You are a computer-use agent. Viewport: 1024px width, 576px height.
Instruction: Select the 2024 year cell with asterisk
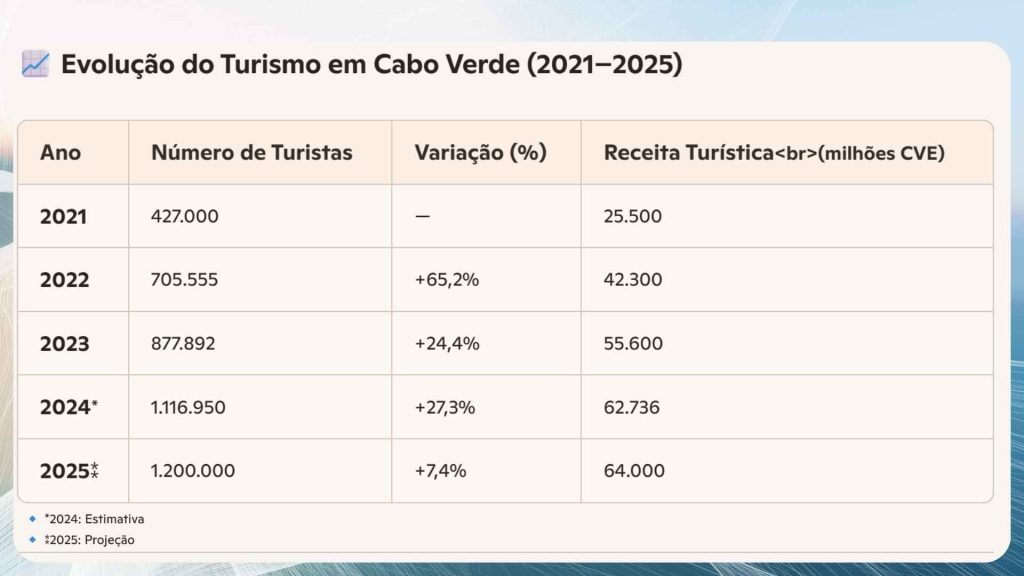pyautogui.click(x=69, y=407)
